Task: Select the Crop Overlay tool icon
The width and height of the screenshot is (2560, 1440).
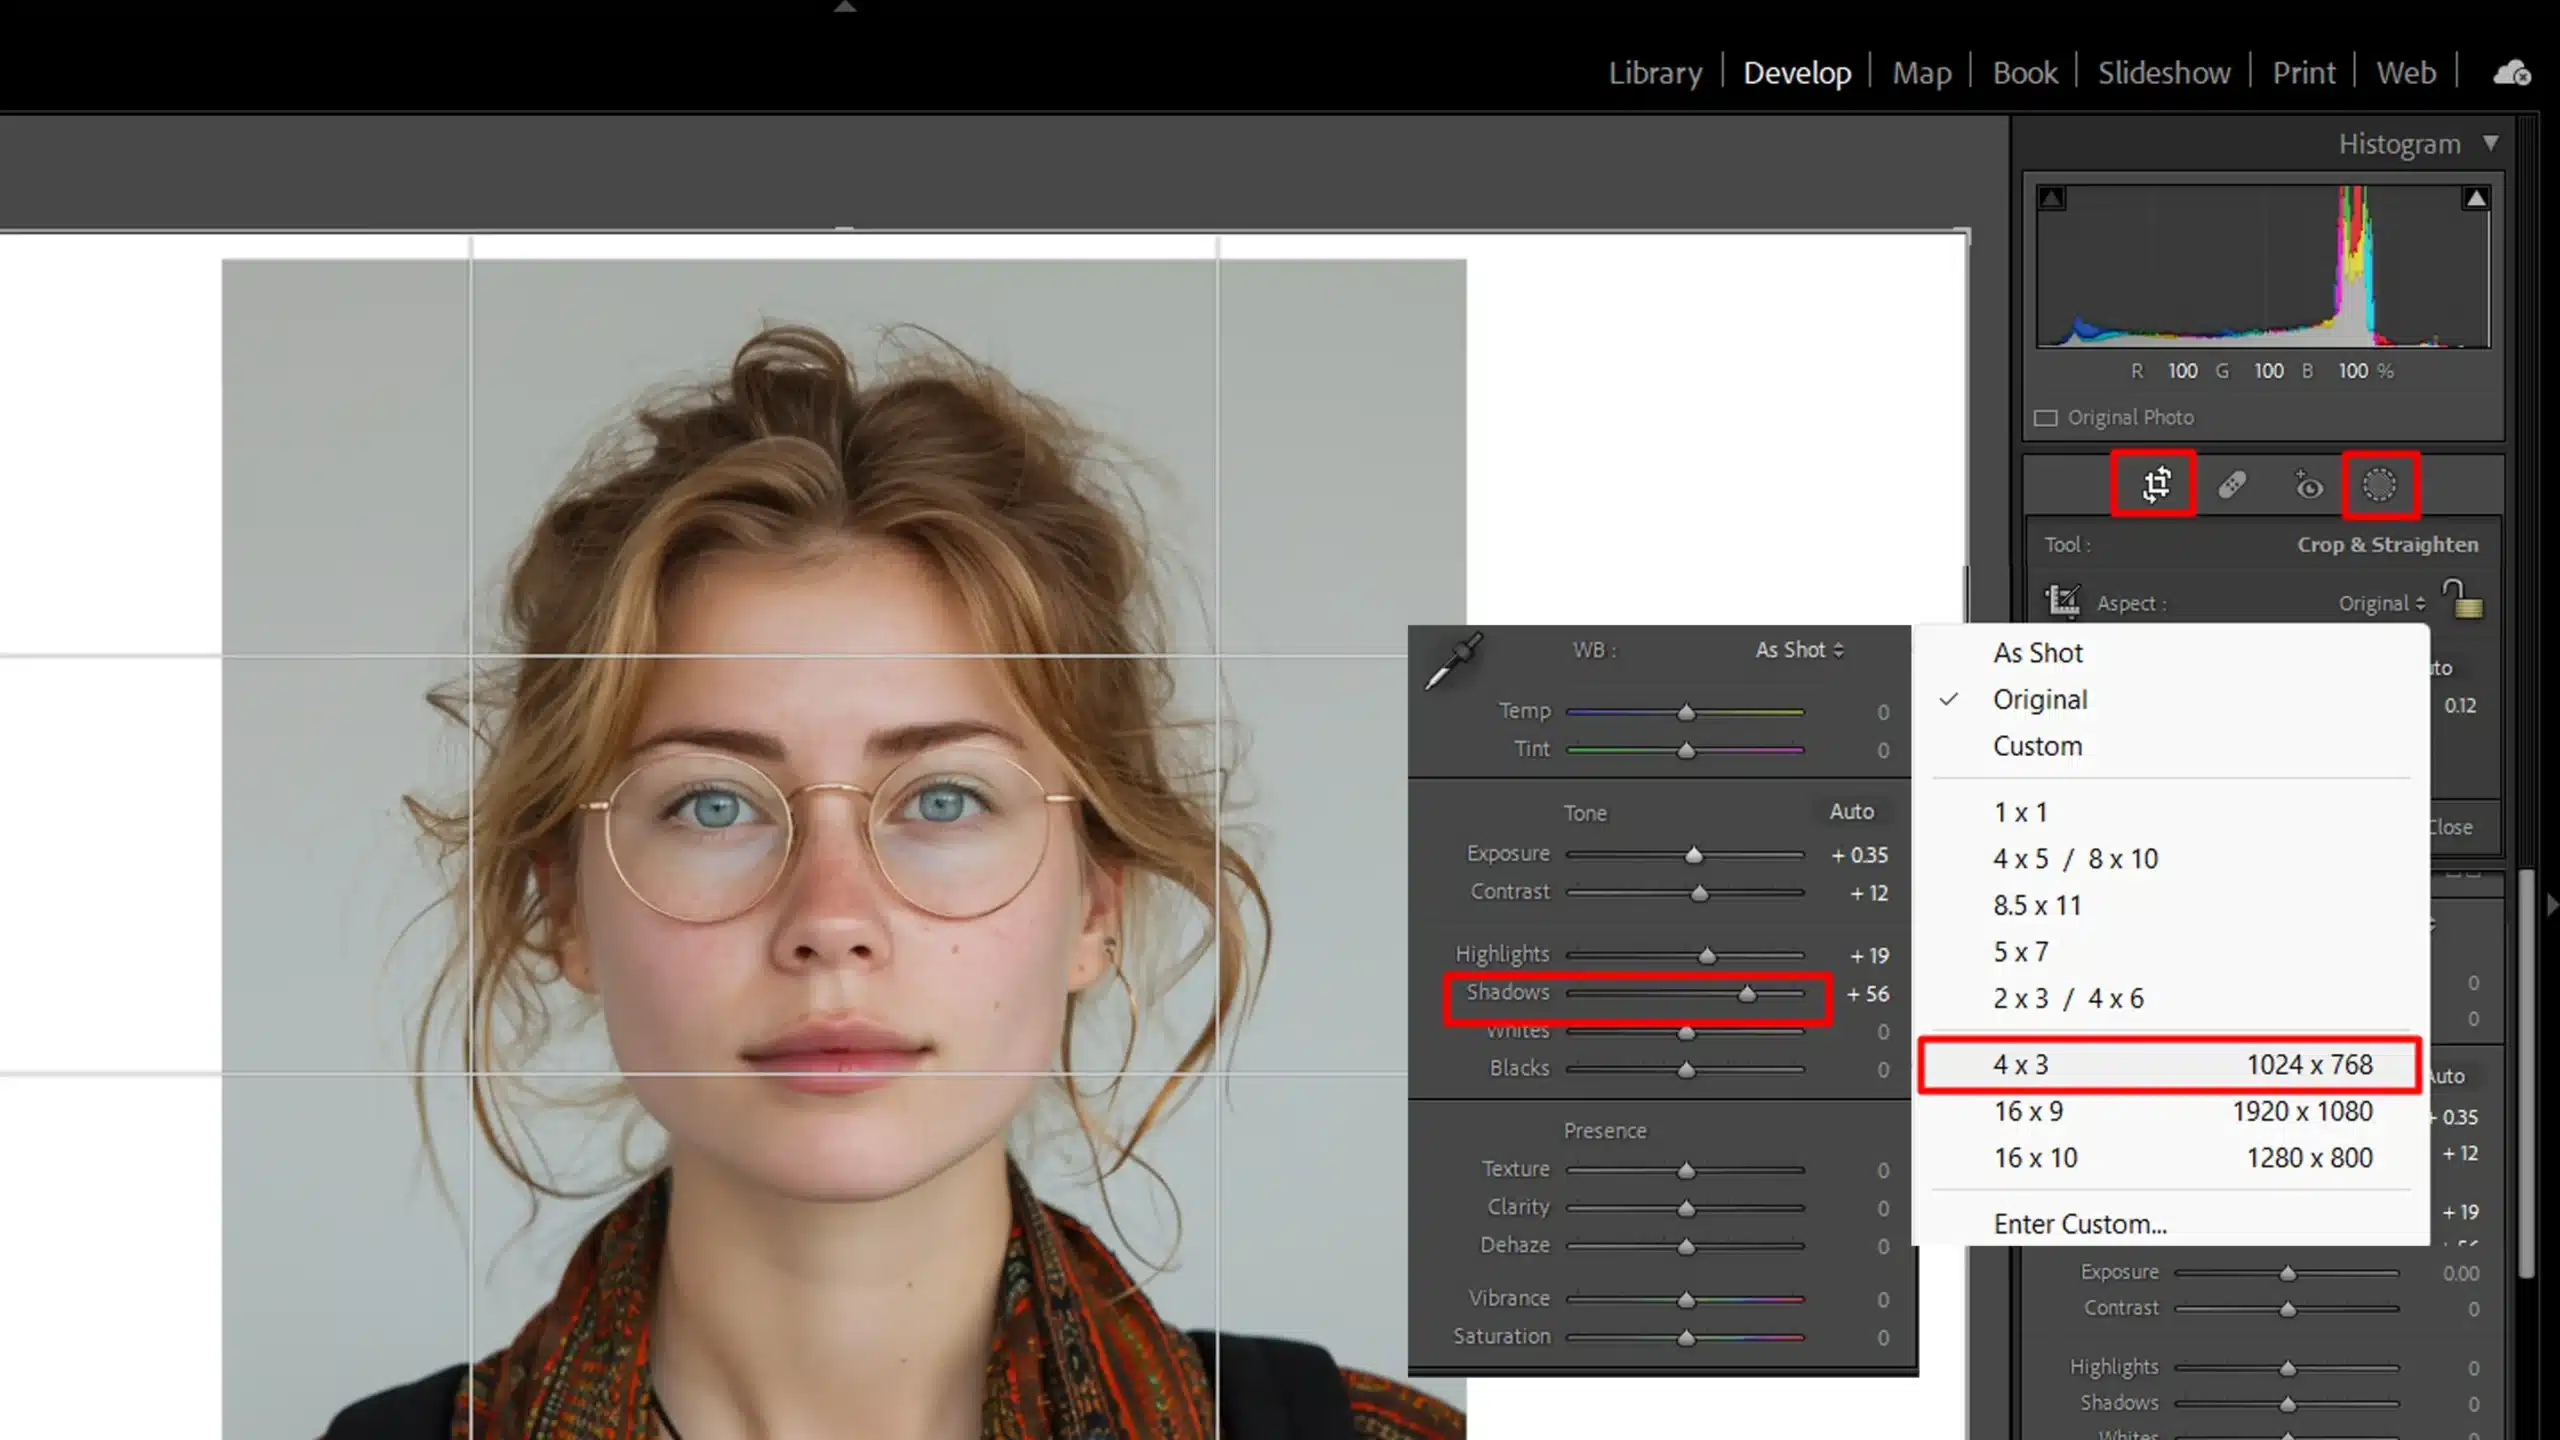Action: coord(2155,485)
